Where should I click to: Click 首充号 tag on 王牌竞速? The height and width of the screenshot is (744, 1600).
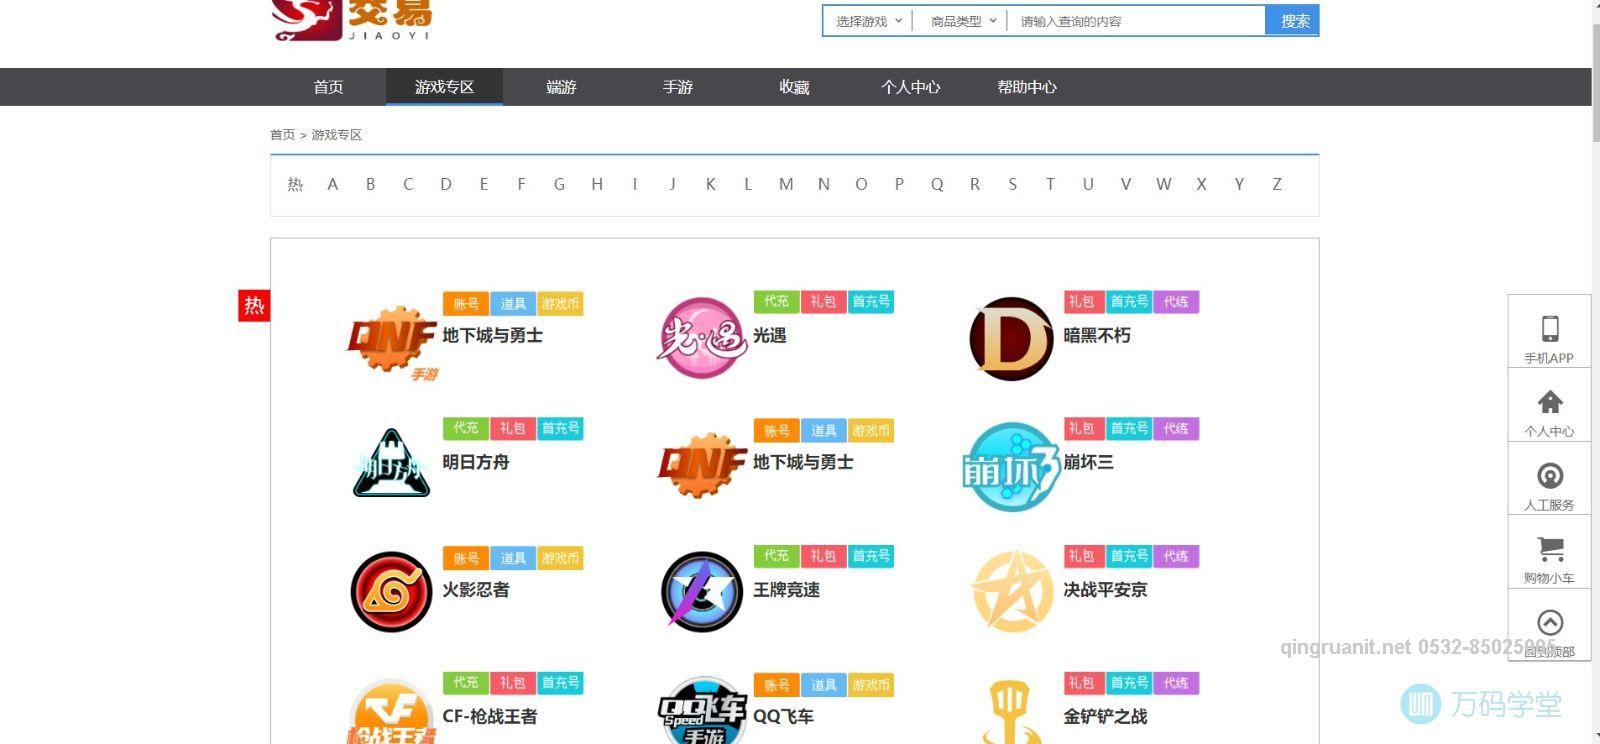click(x=871, y=556)
